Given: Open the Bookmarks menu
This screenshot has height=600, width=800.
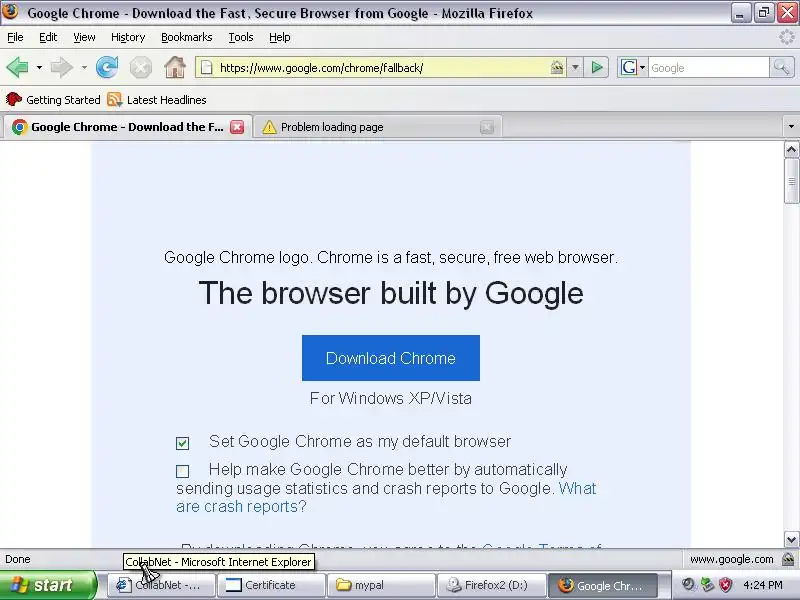Looking at the screenshot, I should click(x=187, y=37).
